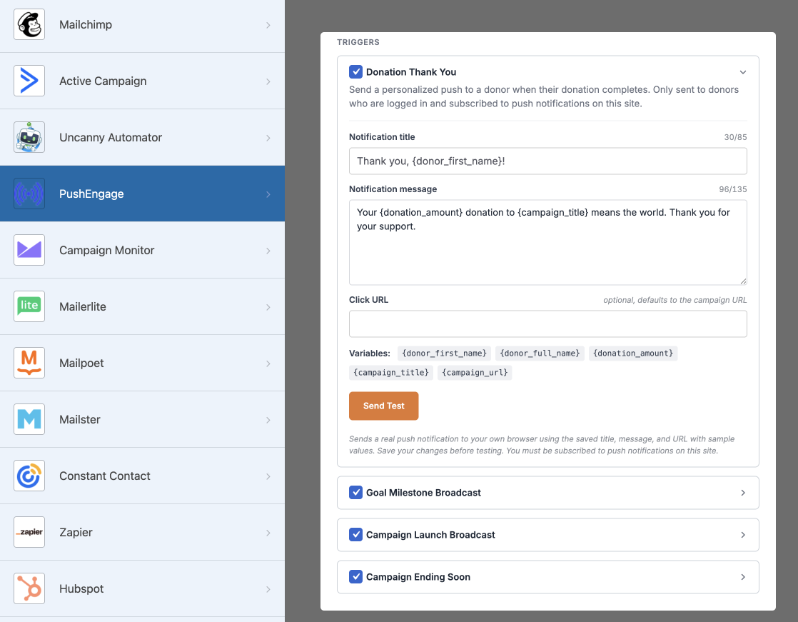Open the Mailchimp integration settings
798x622 pixels.
pyautogui.click(x=142, y=25)
